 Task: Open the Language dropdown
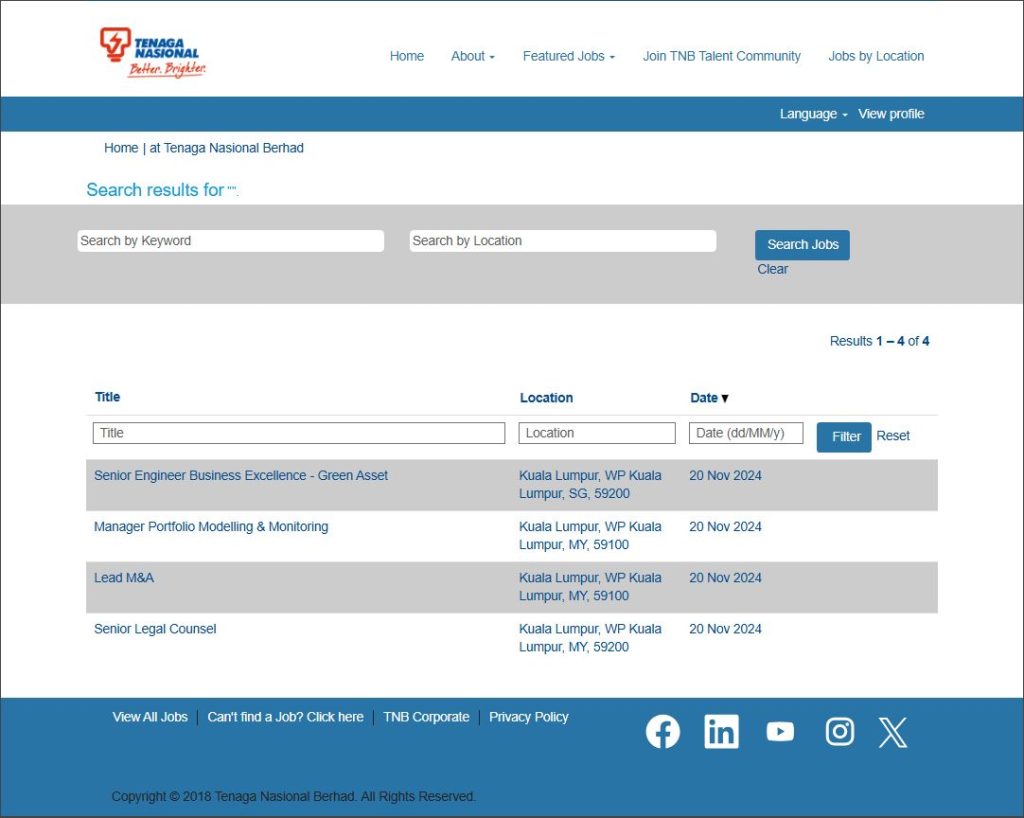tap(813, 114)
